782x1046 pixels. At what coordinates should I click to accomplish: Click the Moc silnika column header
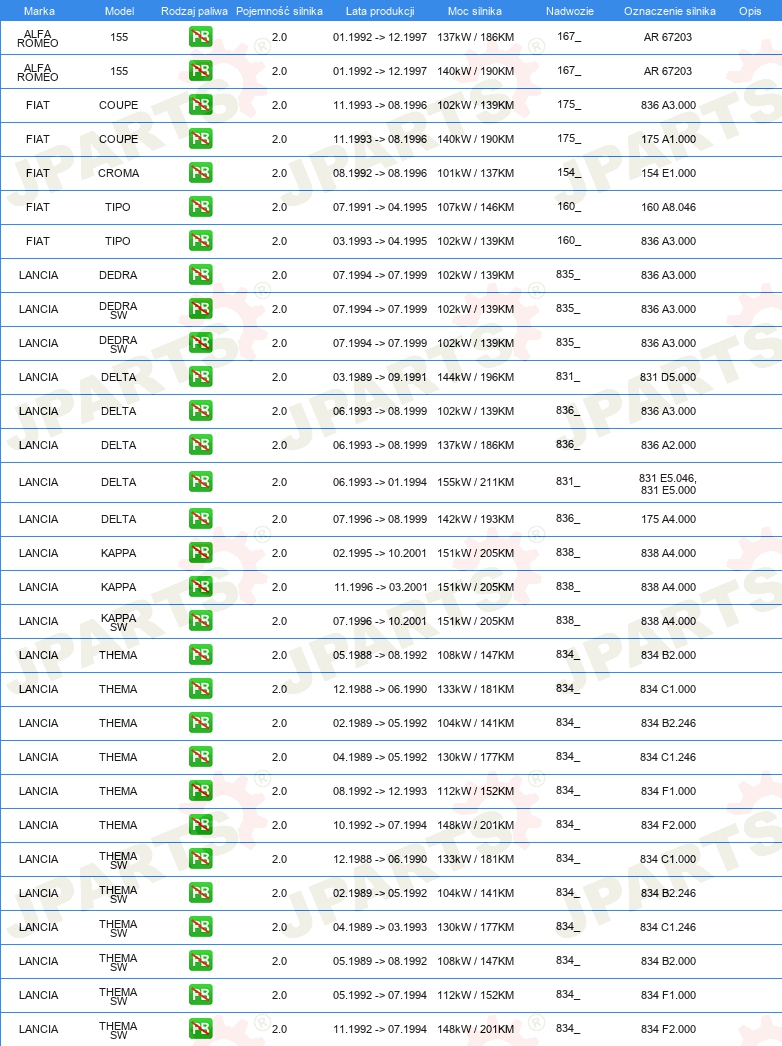pyautogui.click(x=474, y=11)
